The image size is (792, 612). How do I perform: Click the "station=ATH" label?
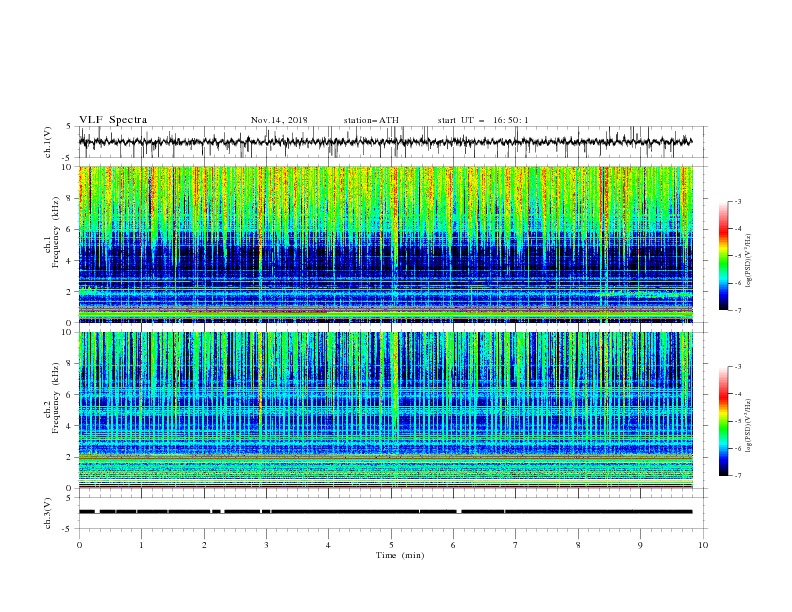371,120
